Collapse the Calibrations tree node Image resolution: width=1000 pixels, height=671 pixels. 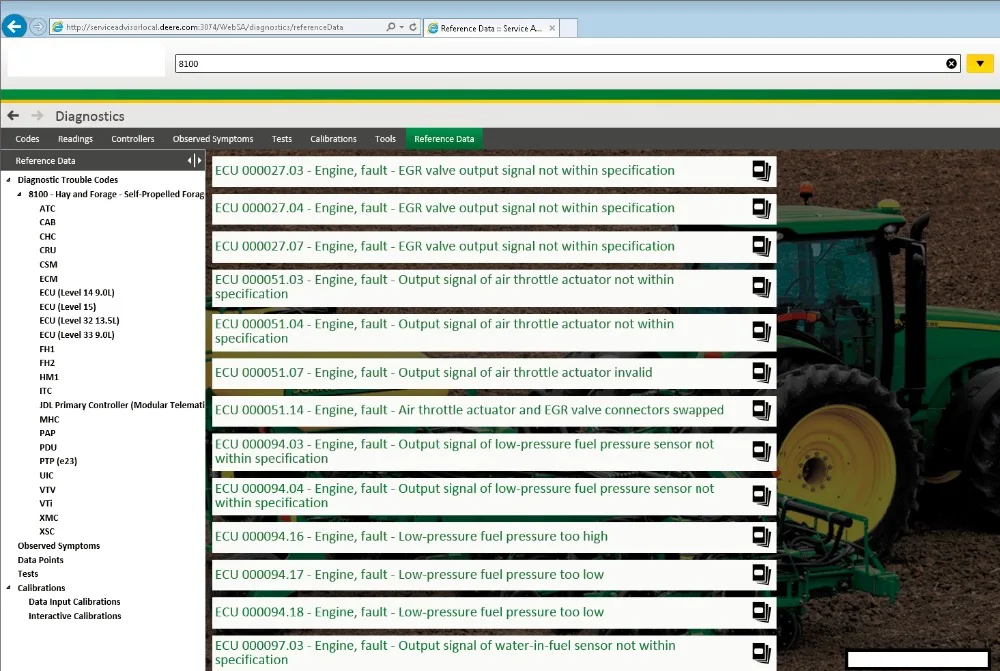click(8, 587)
